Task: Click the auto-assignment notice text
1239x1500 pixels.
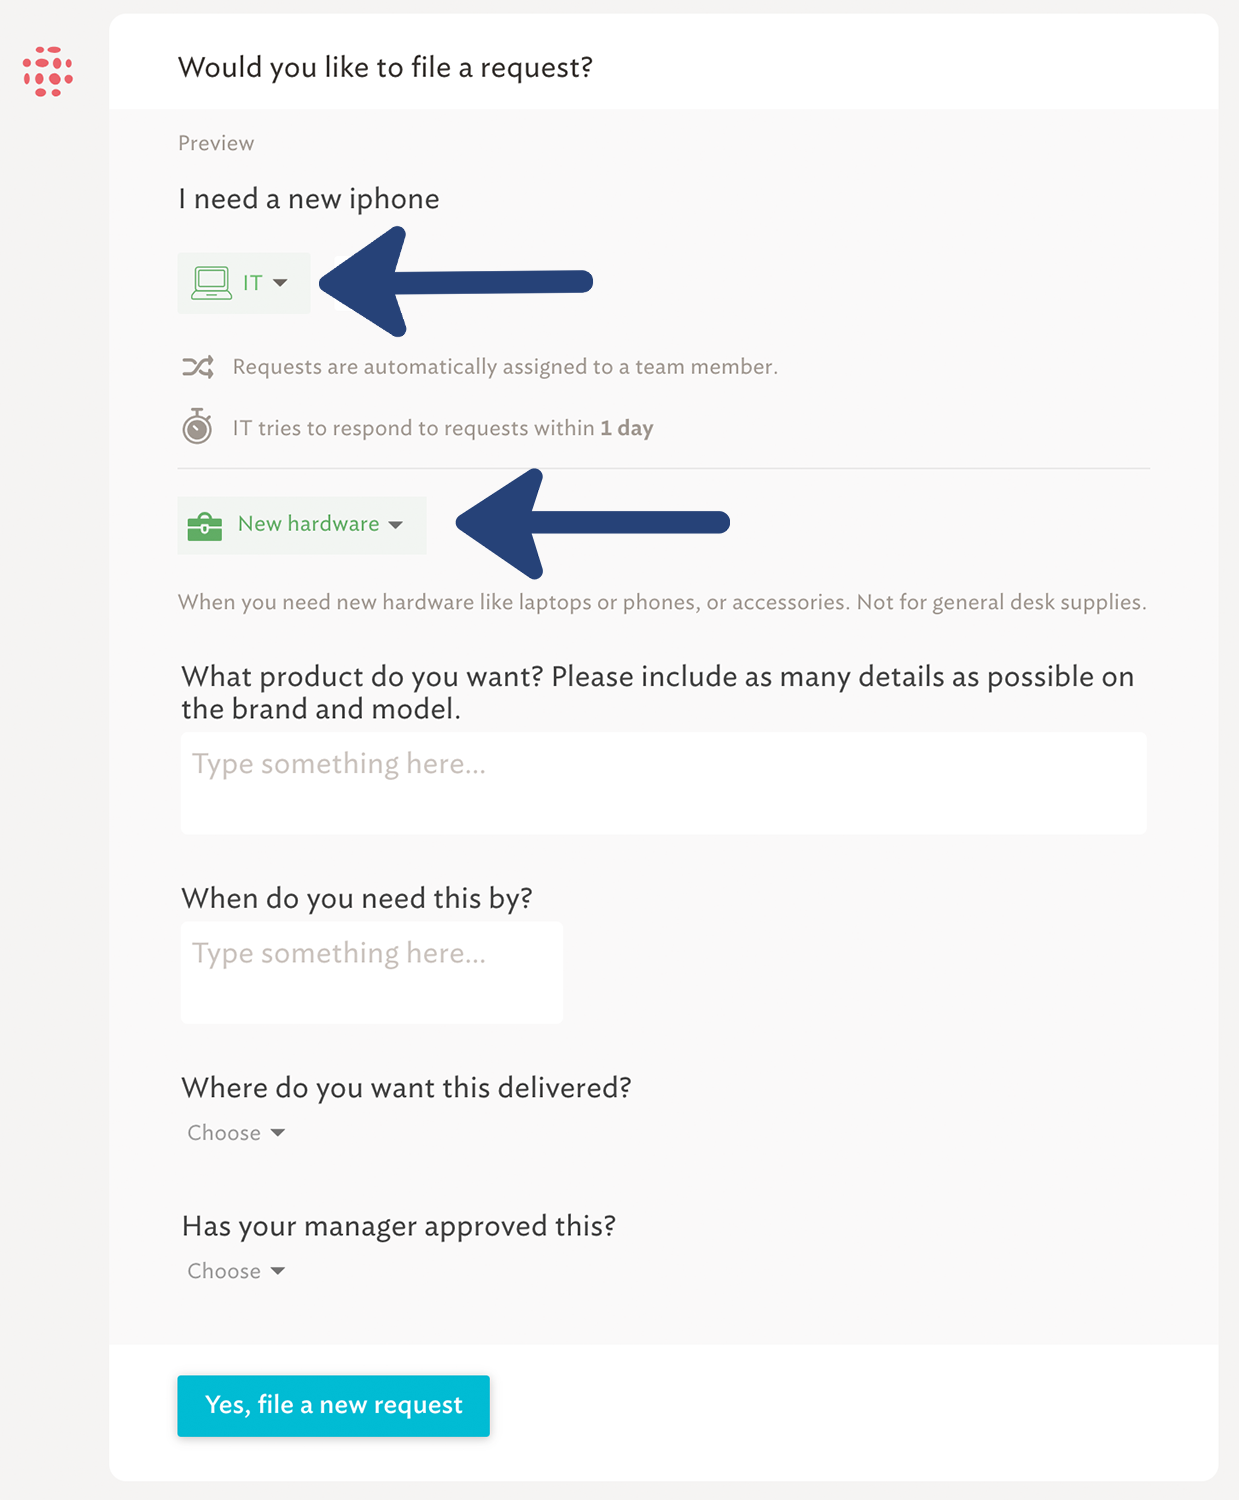Action: 505,367
